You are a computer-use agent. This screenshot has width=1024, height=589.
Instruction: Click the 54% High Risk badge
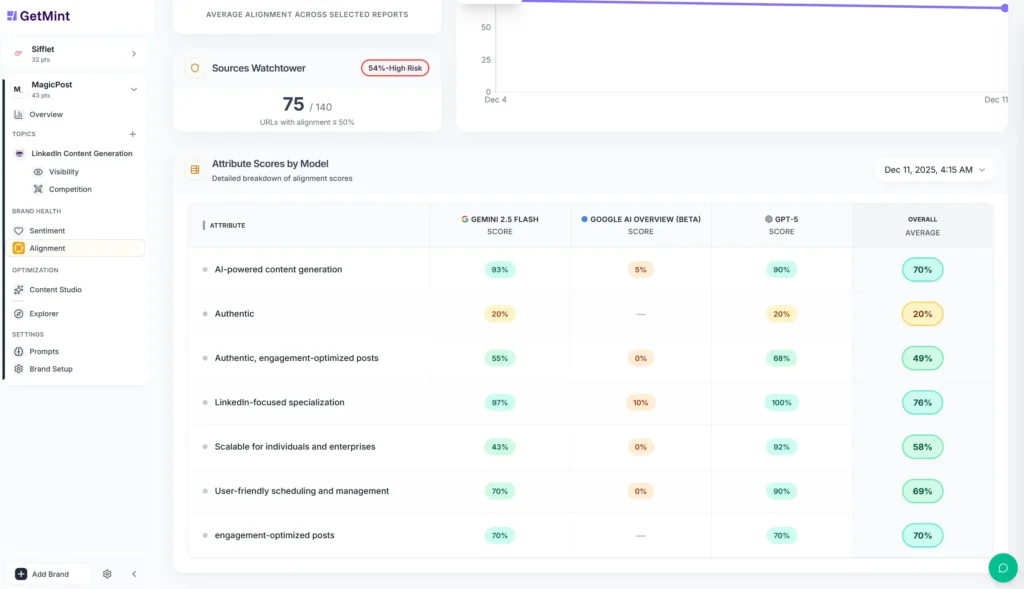coord(394,67)
